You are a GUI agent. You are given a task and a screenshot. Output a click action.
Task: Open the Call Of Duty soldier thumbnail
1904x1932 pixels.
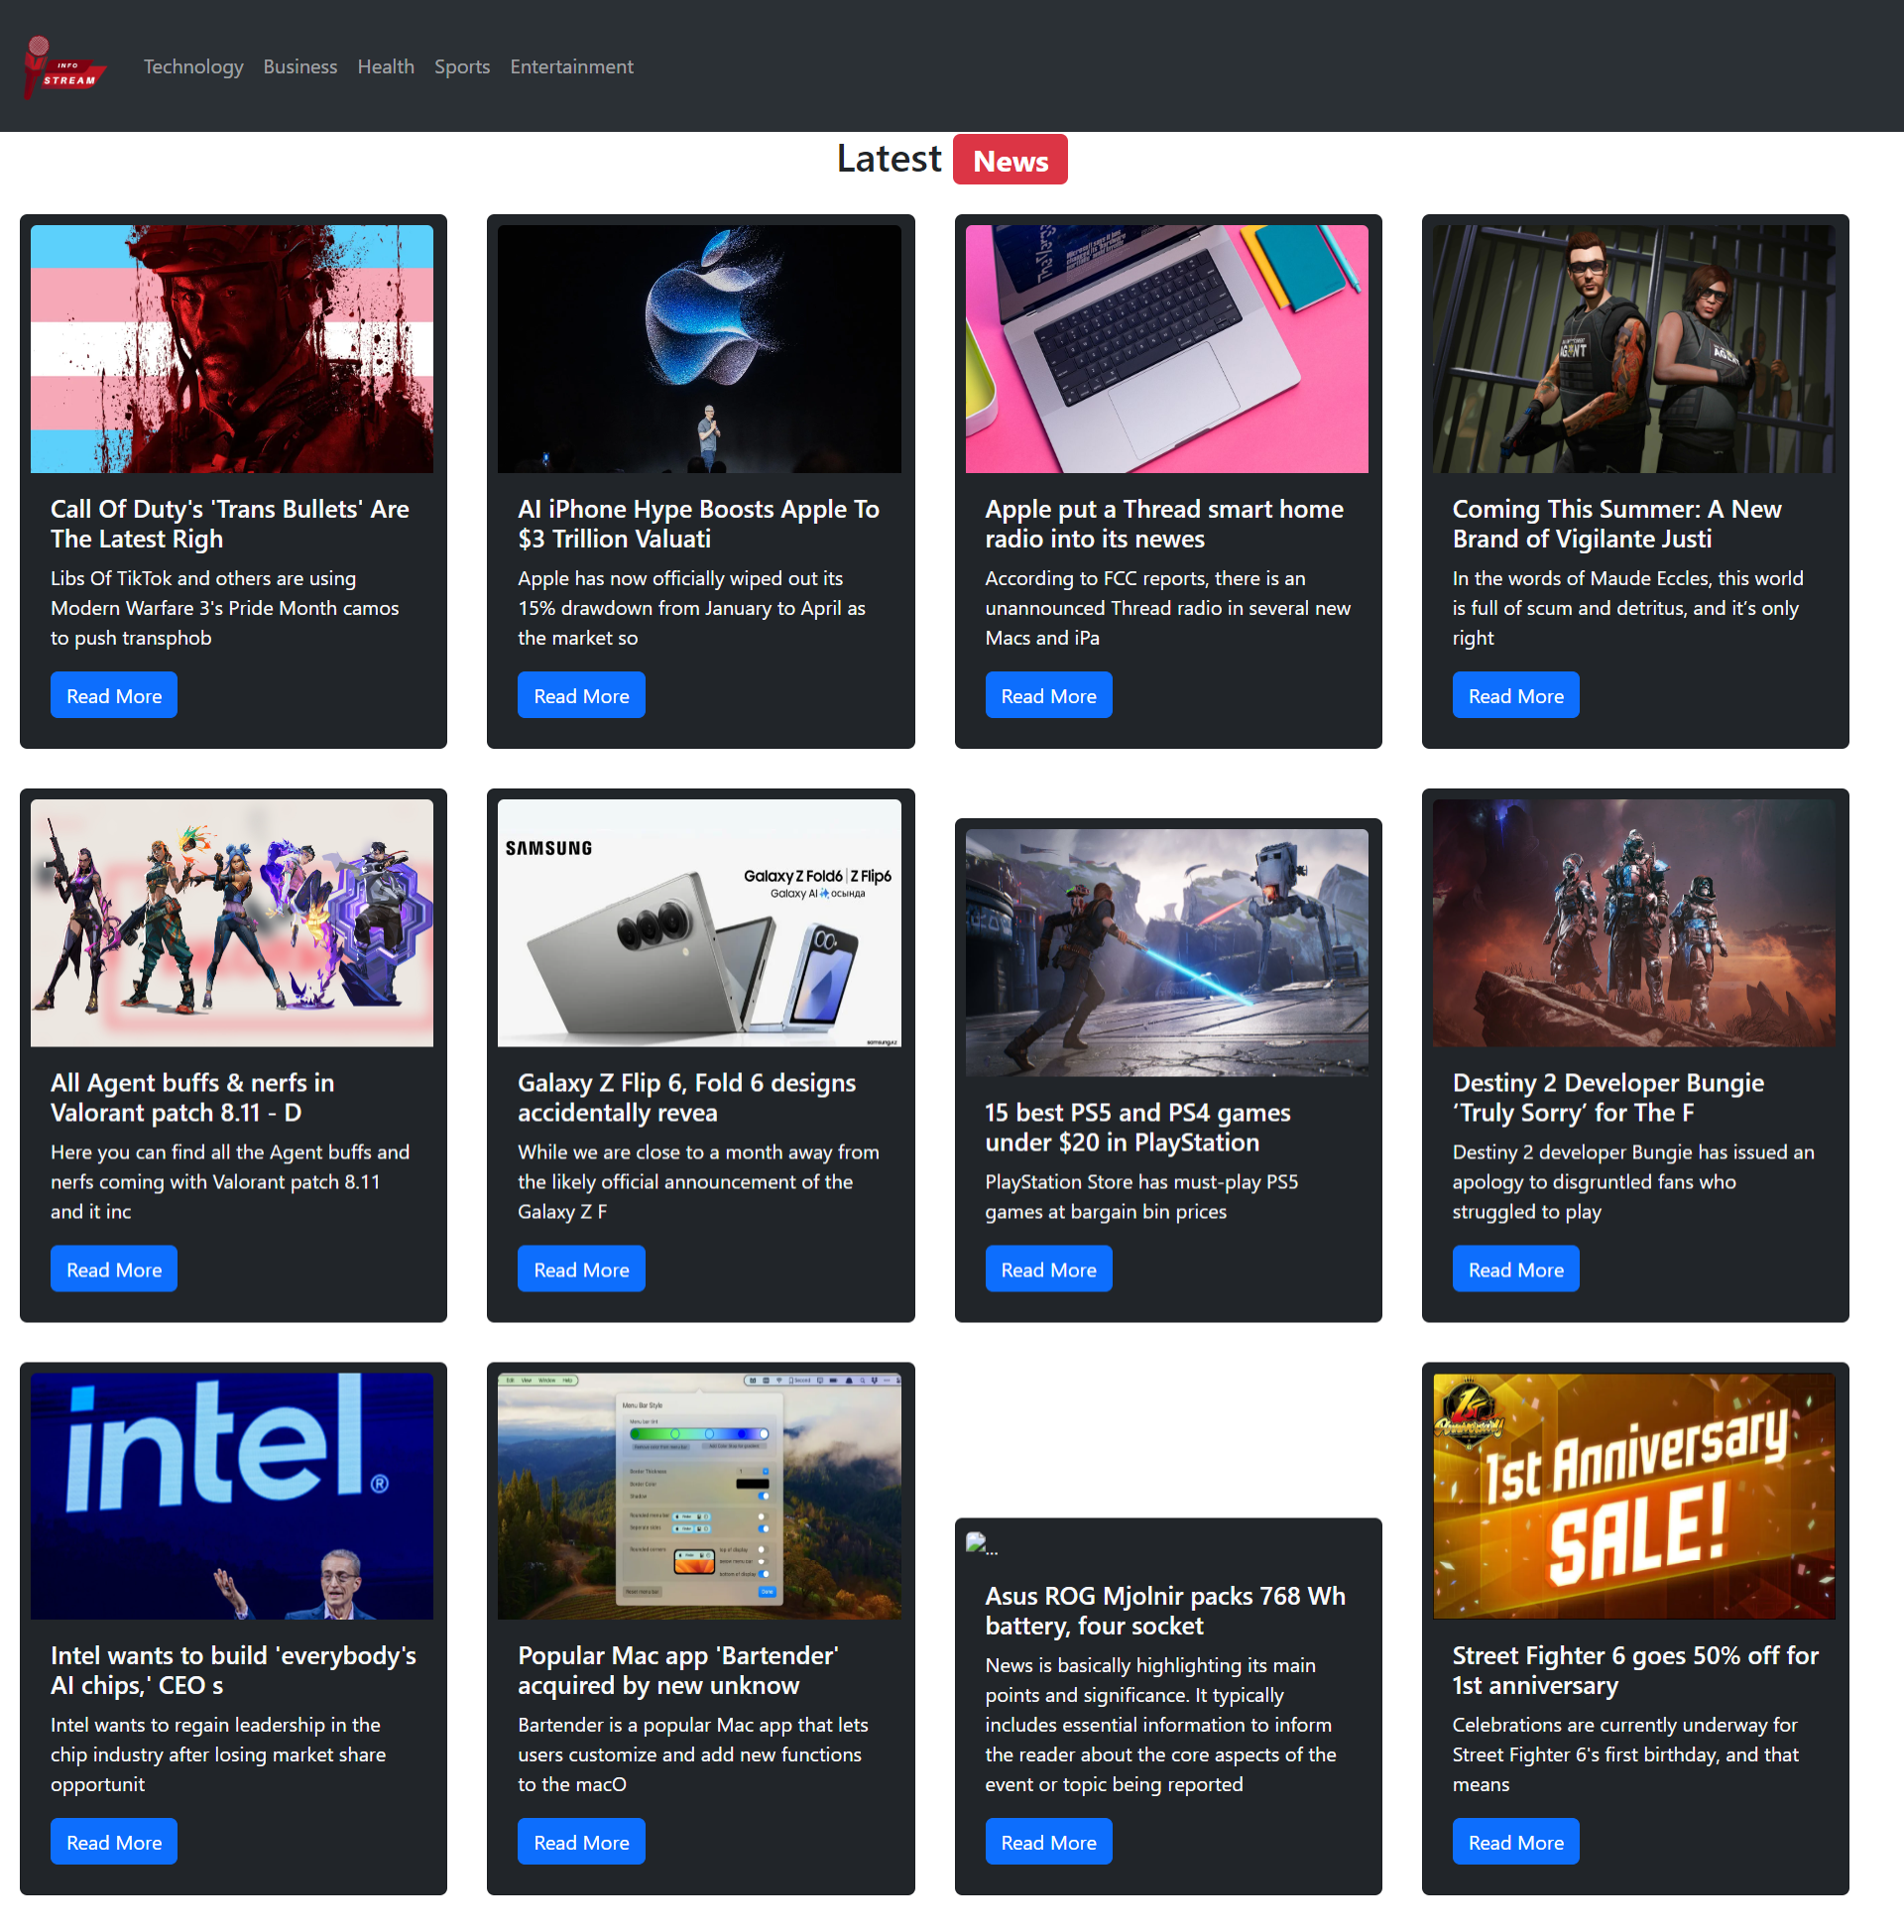point(232,349)
